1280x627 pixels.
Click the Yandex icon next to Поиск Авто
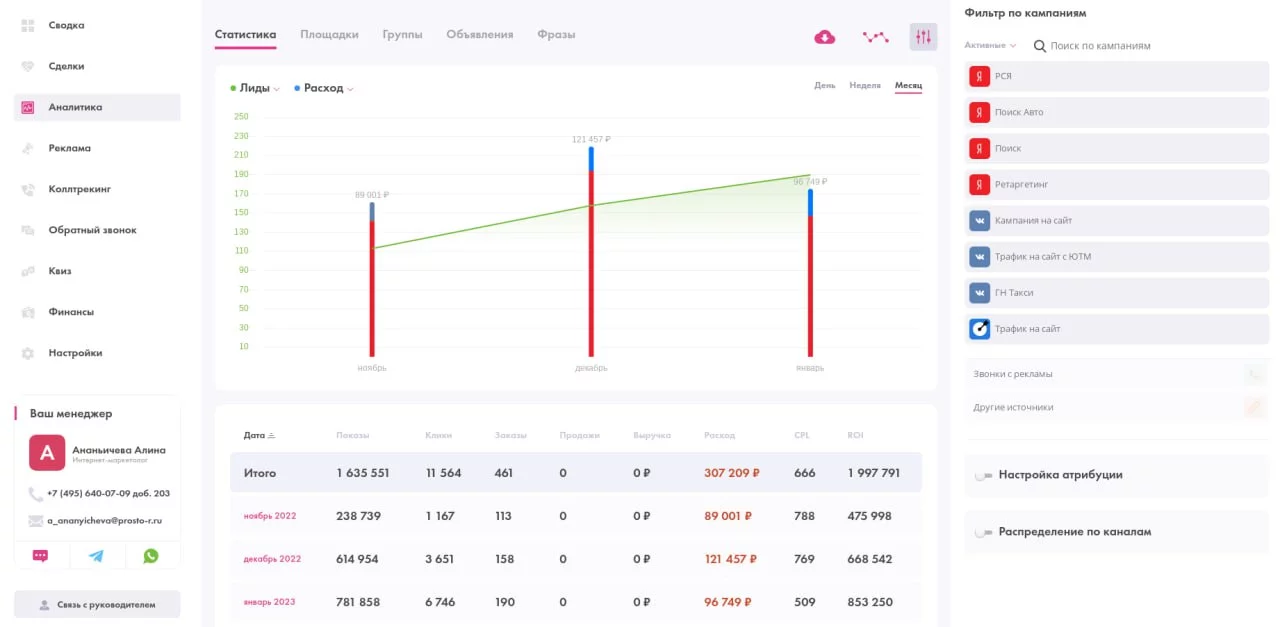pos(979,112)
